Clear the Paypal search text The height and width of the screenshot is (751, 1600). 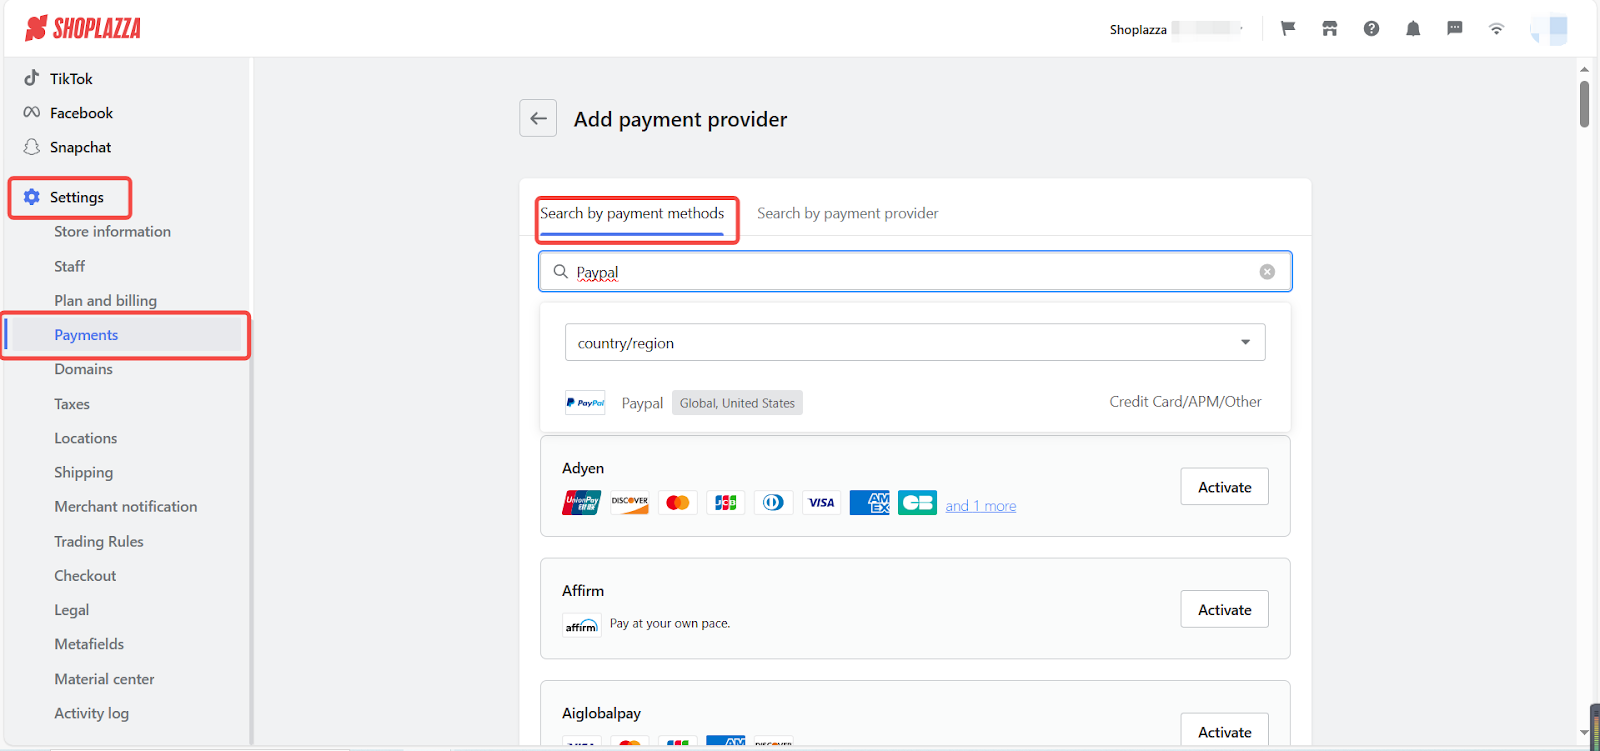coord(1267,272)
